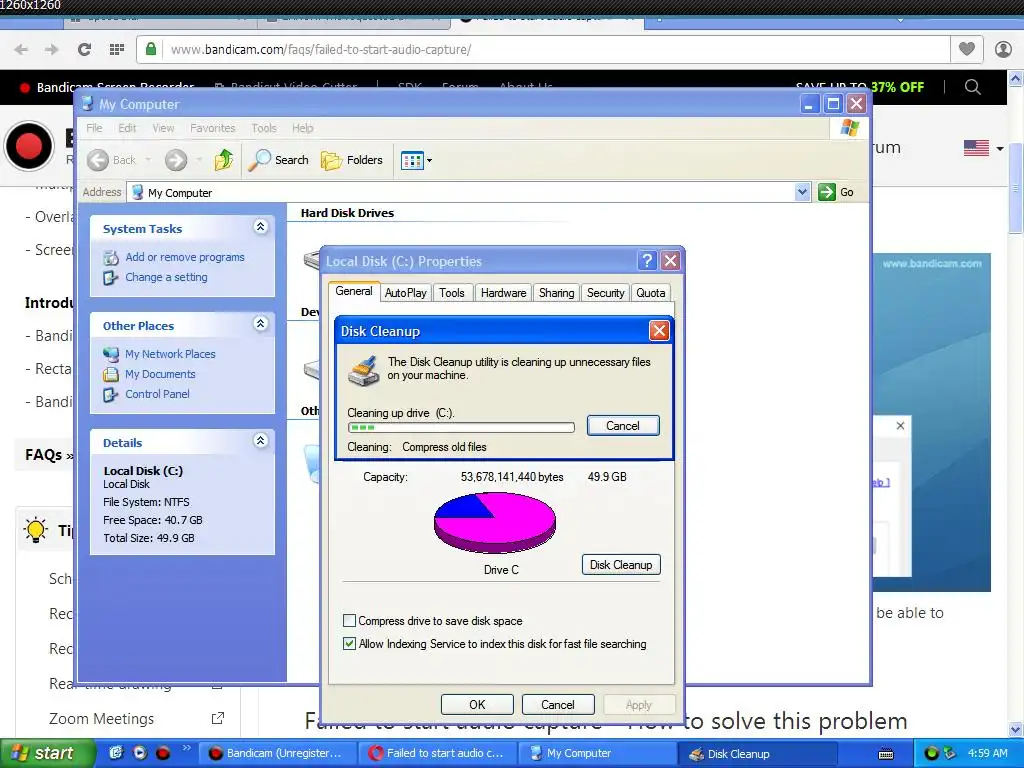Click the Bandicam red record logo
Viewport: 1024px width, 768px height.
point(28,145)
